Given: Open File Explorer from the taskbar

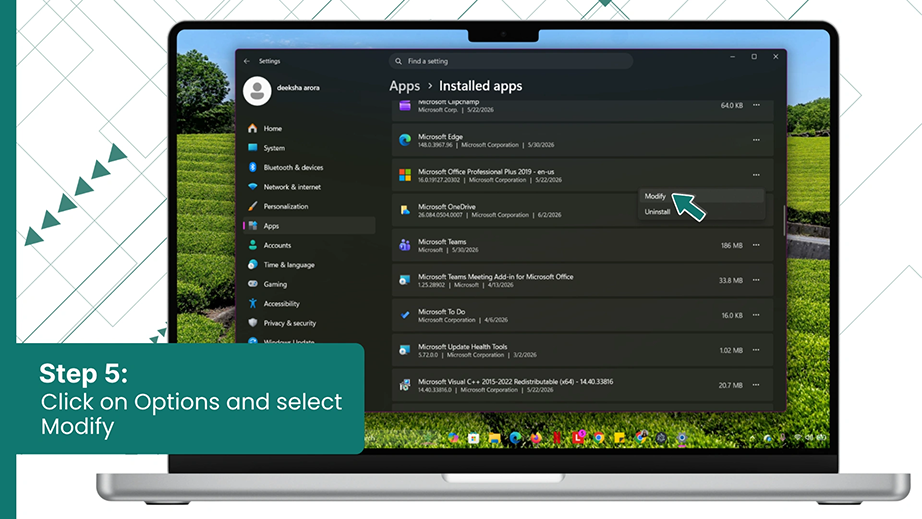Looking at the screenshot, I should point(495,438).
